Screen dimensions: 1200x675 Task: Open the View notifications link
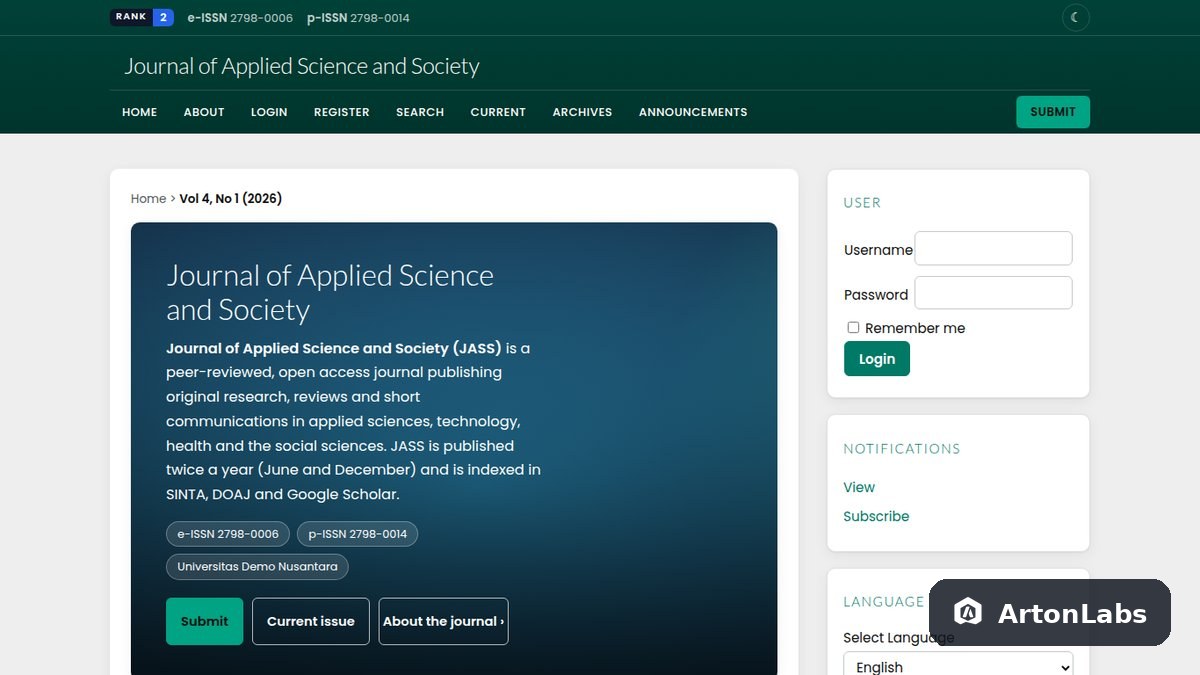(859, 487)
